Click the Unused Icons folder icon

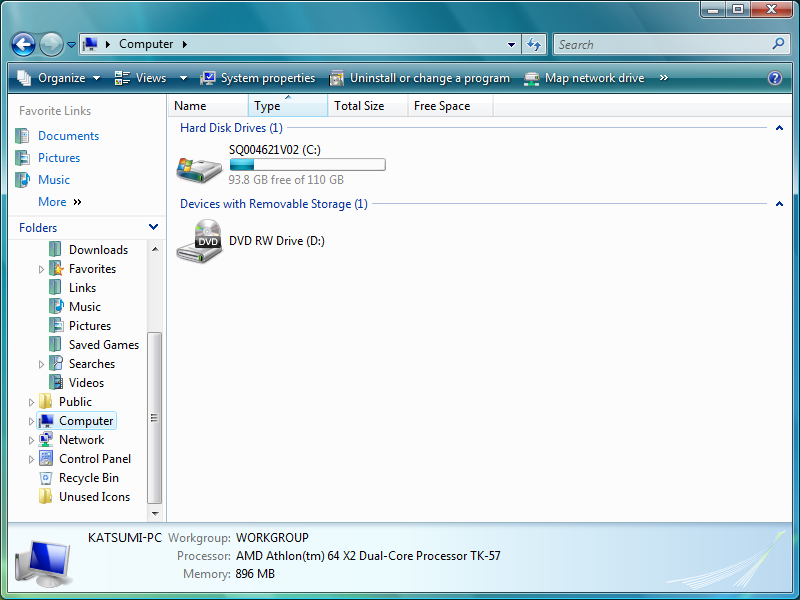pos(45,496)
